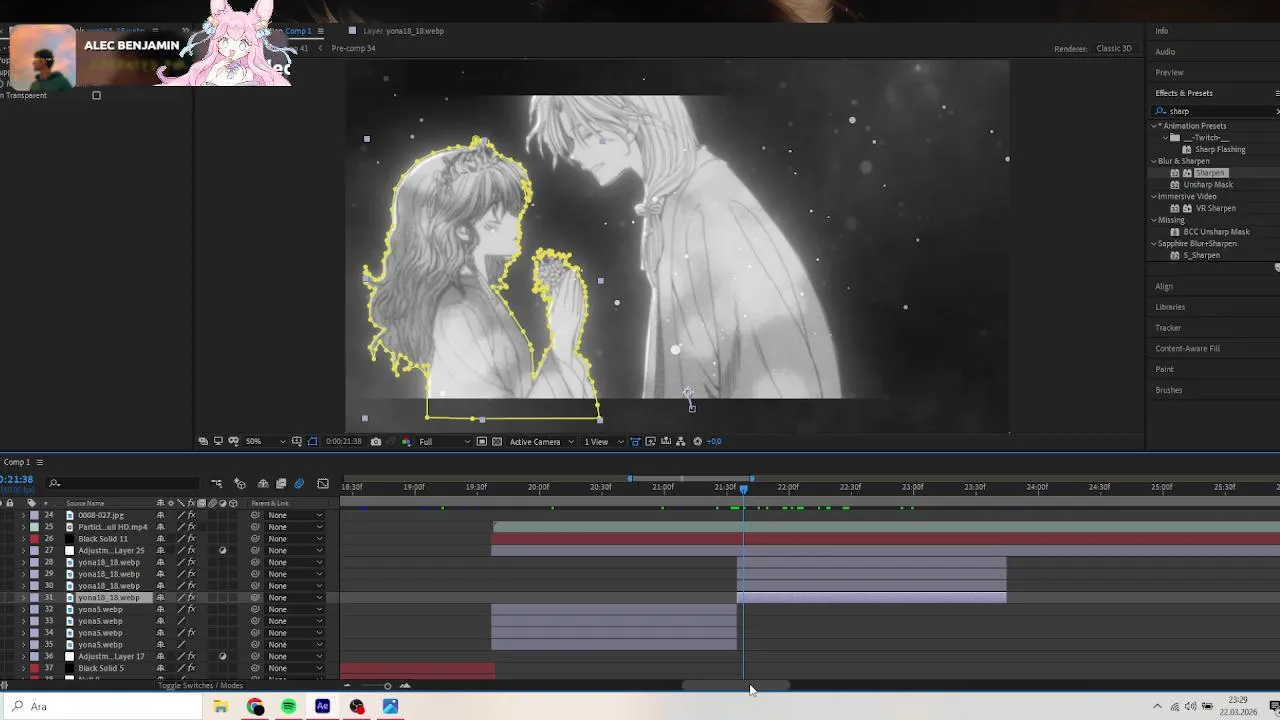
Task: Click the timeline zoom-in mountain icon
Action: point(405,685)
